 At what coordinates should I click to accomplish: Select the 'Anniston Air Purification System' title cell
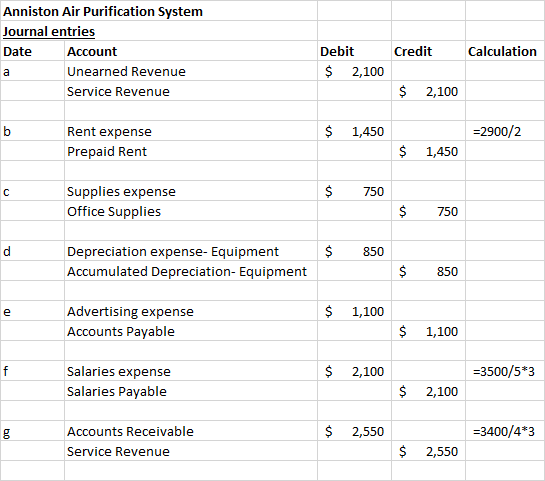pos(159,11)
